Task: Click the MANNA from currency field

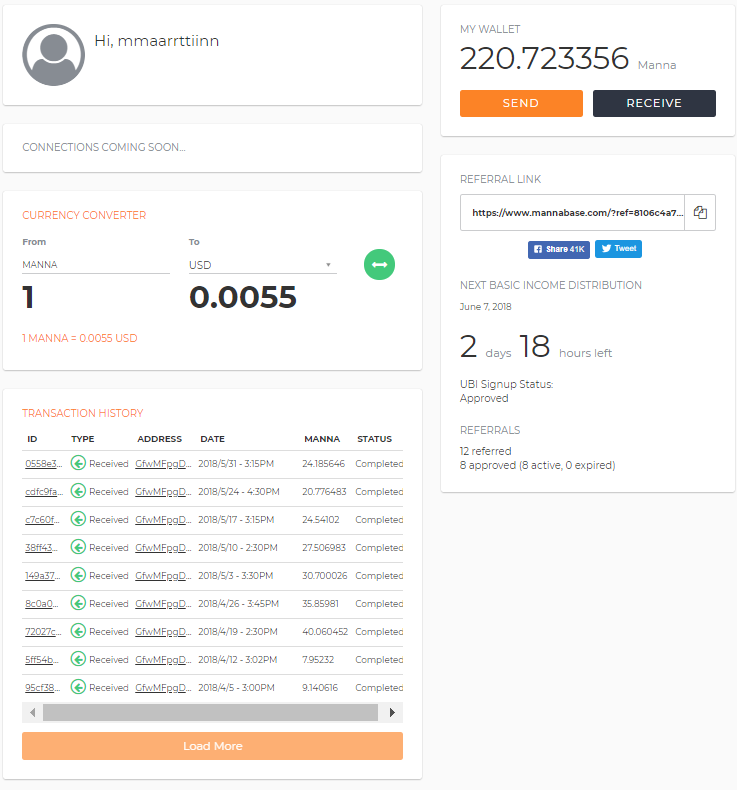Action: click(96, 265)
